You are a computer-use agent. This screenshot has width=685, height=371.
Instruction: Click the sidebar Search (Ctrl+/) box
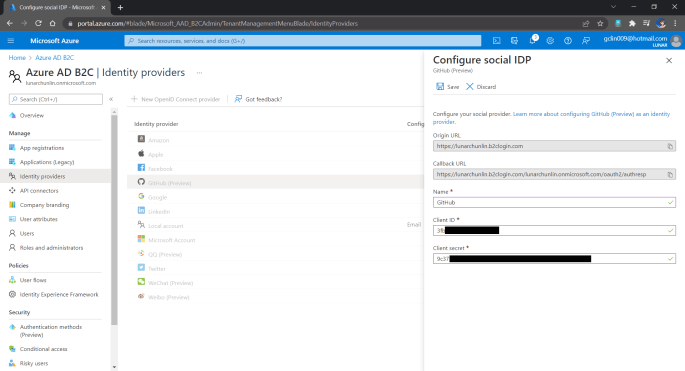click(x=56, y=99)
